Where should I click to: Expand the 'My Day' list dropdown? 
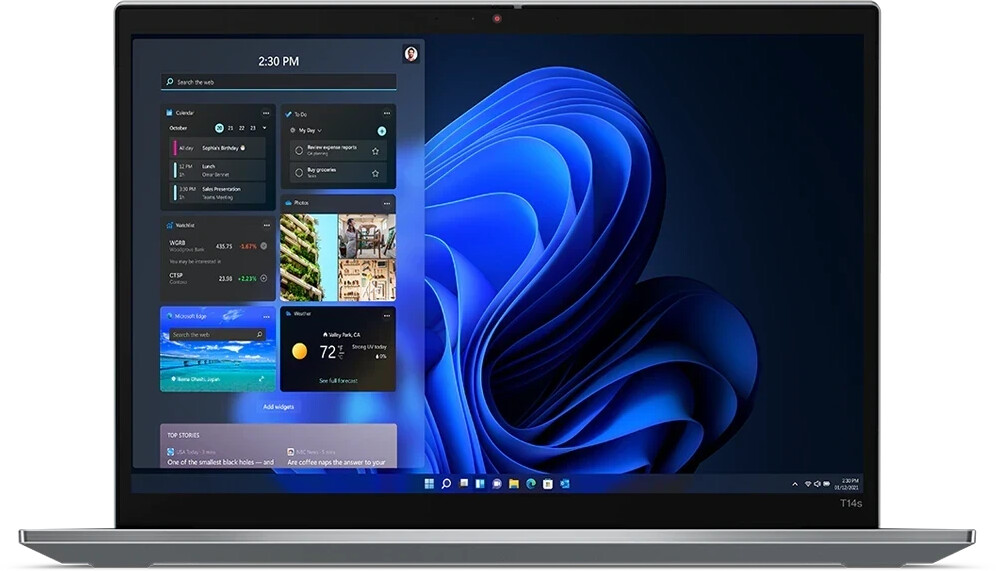(320, 131)
